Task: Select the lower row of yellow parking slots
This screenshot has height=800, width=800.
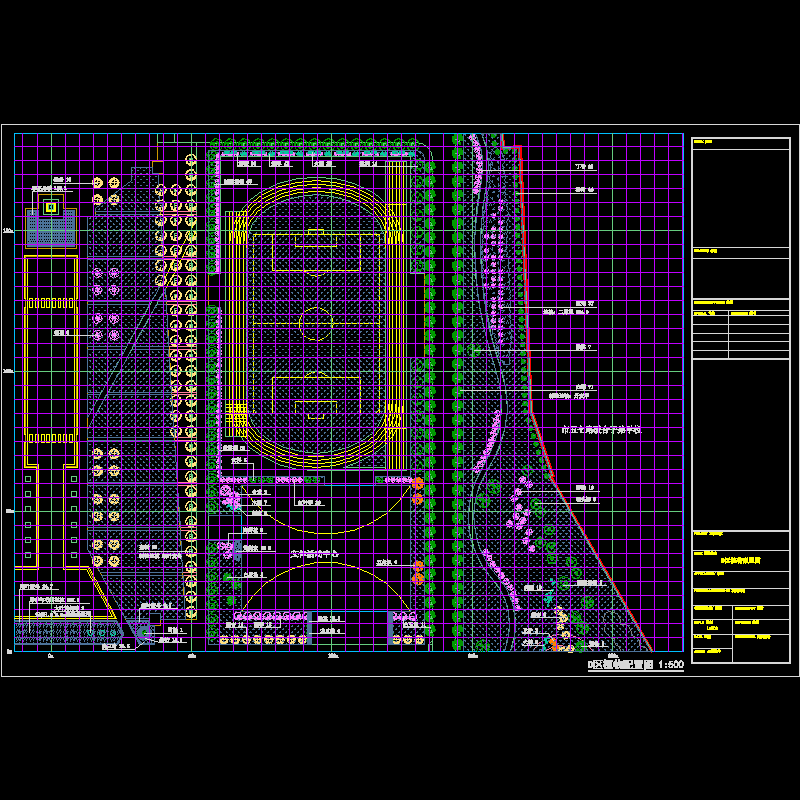Action: tap(50, 439)
